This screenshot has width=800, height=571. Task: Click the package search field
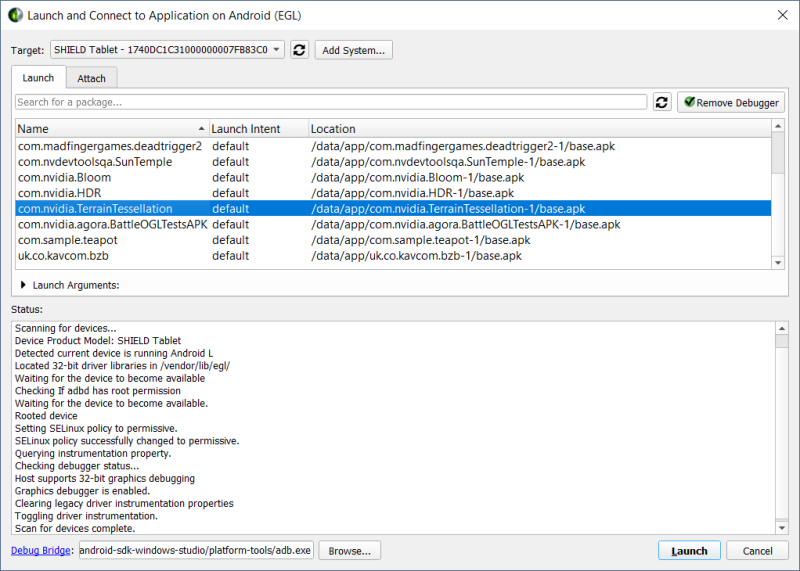tap(330, 102)
